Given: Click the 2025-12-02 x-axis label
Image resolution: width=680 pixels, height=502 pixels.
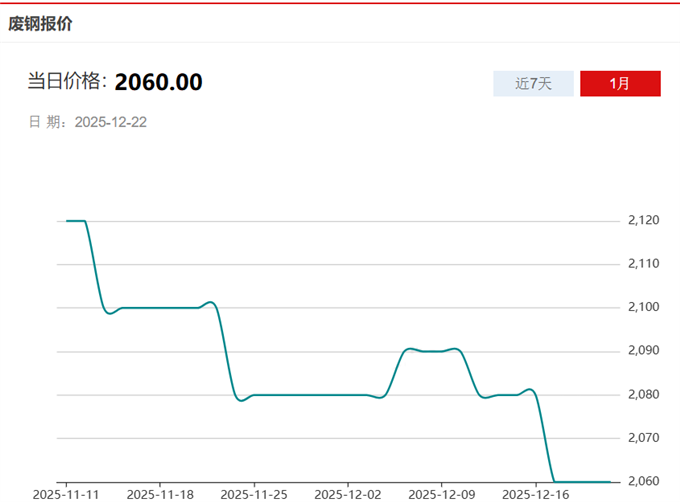Looking at the screenshot, I should pos(348,494).
